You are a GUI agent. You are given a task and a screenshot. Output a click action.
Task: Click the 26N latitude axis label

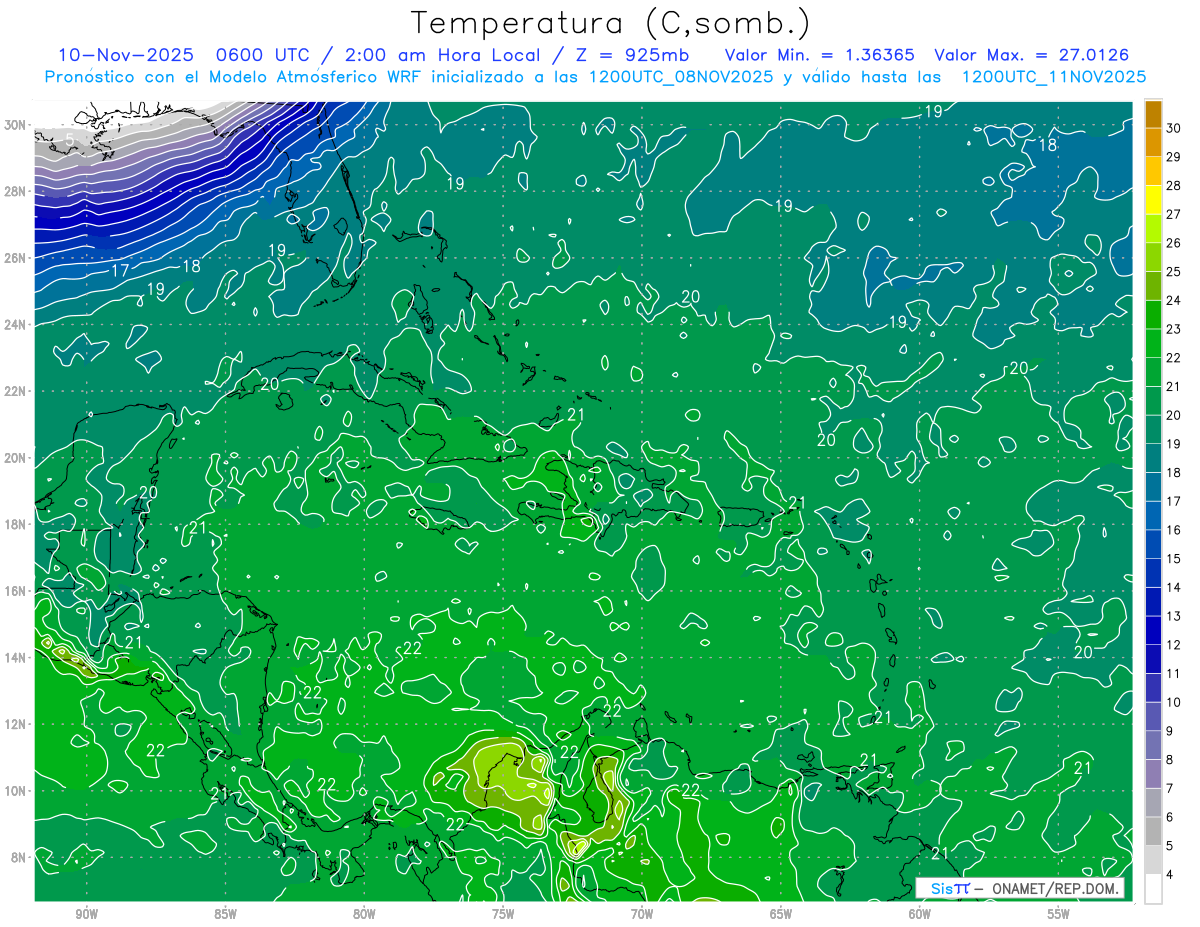pyautogui.click(x=16, y=258)
